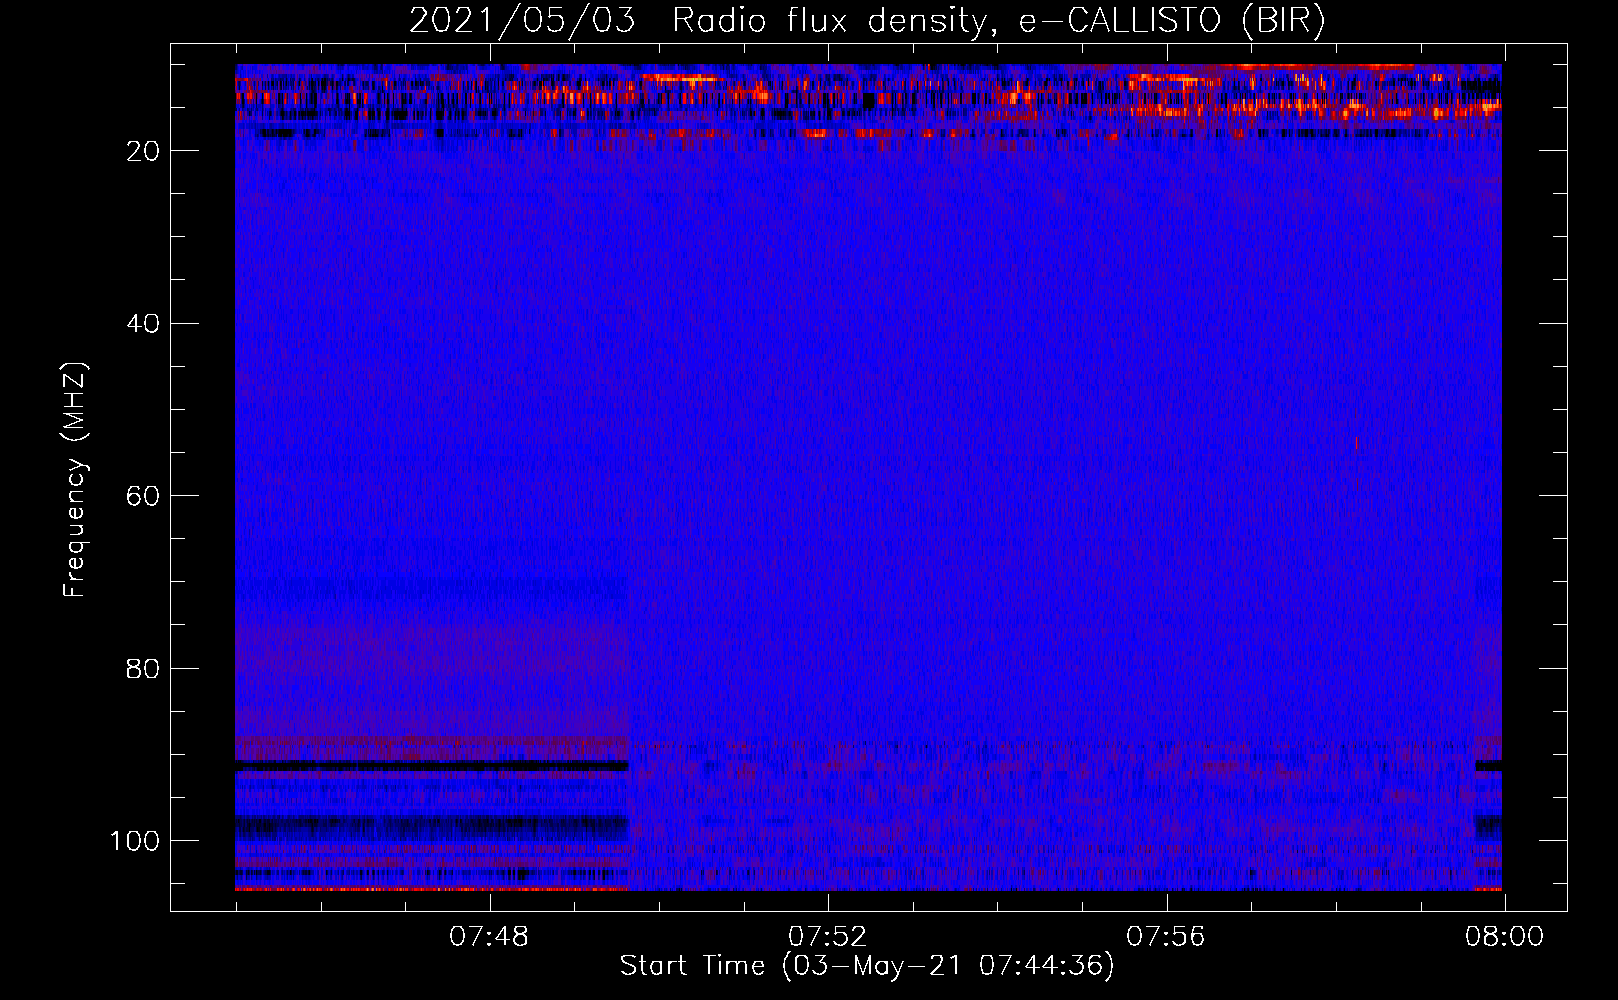Click the '07:52' time tick label
This screenshot has width=1618, height=1000.
tap(827, 937)
